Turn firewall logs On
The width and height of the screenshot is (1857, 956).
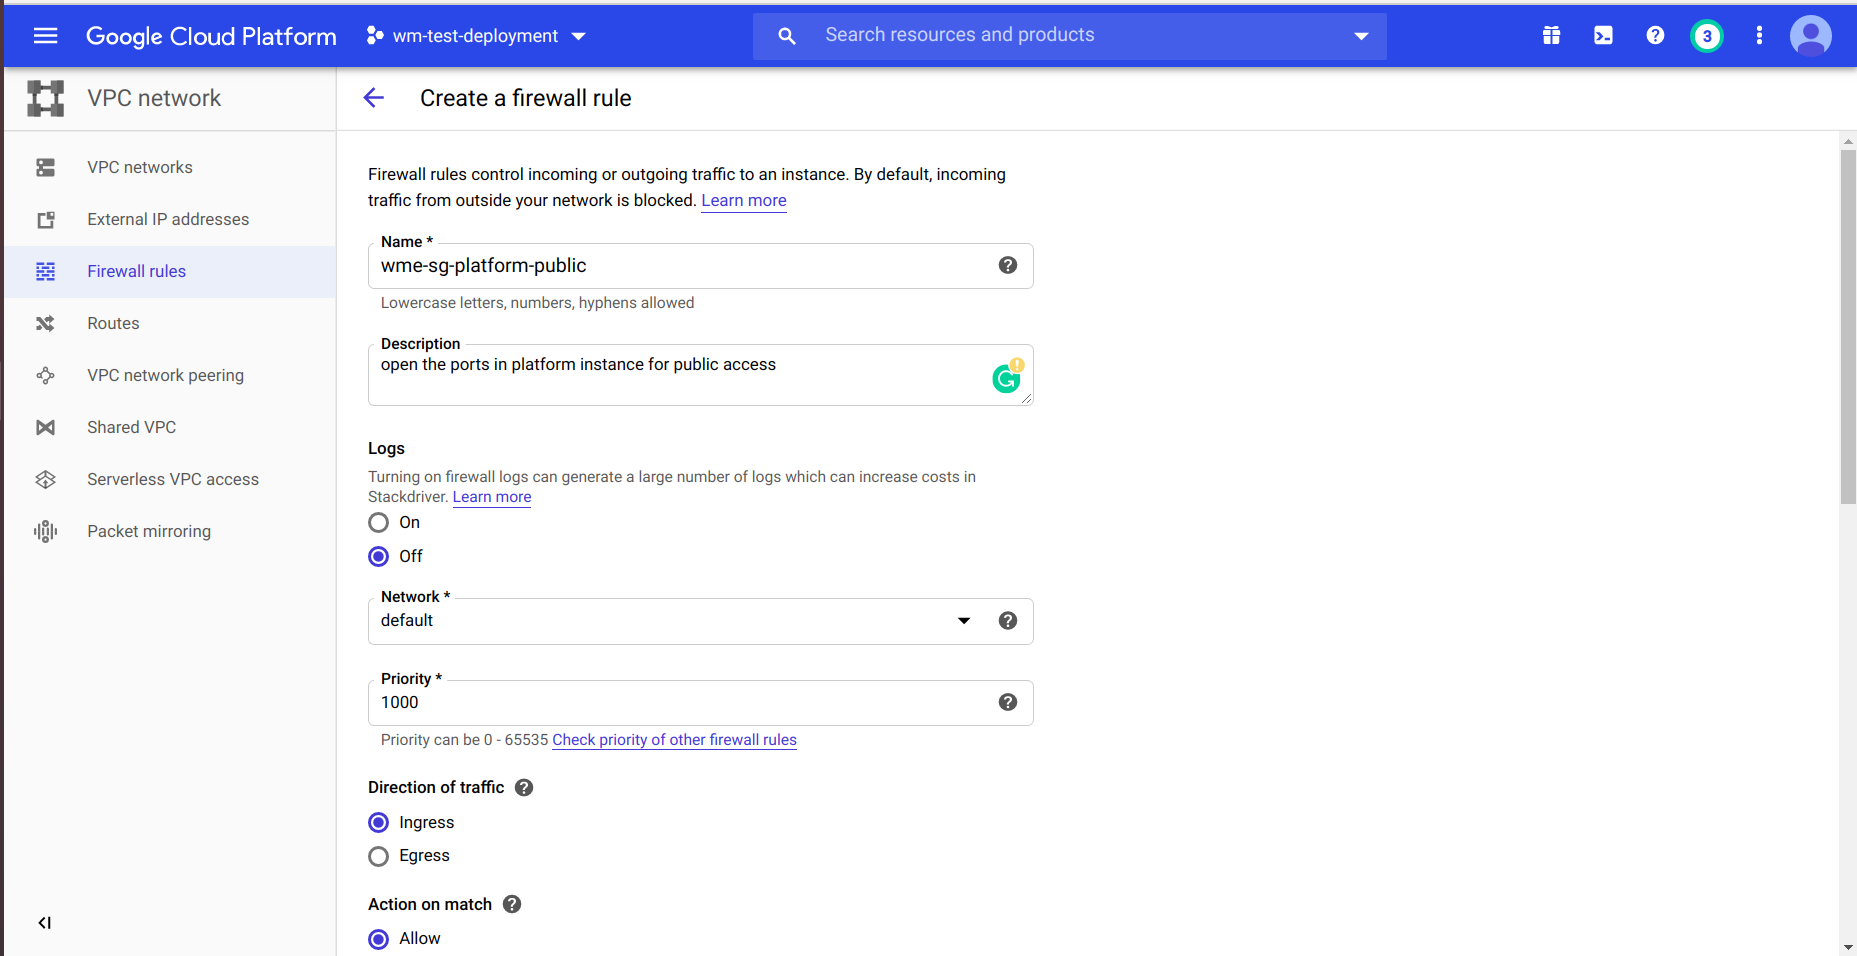(x=379, y=523)
